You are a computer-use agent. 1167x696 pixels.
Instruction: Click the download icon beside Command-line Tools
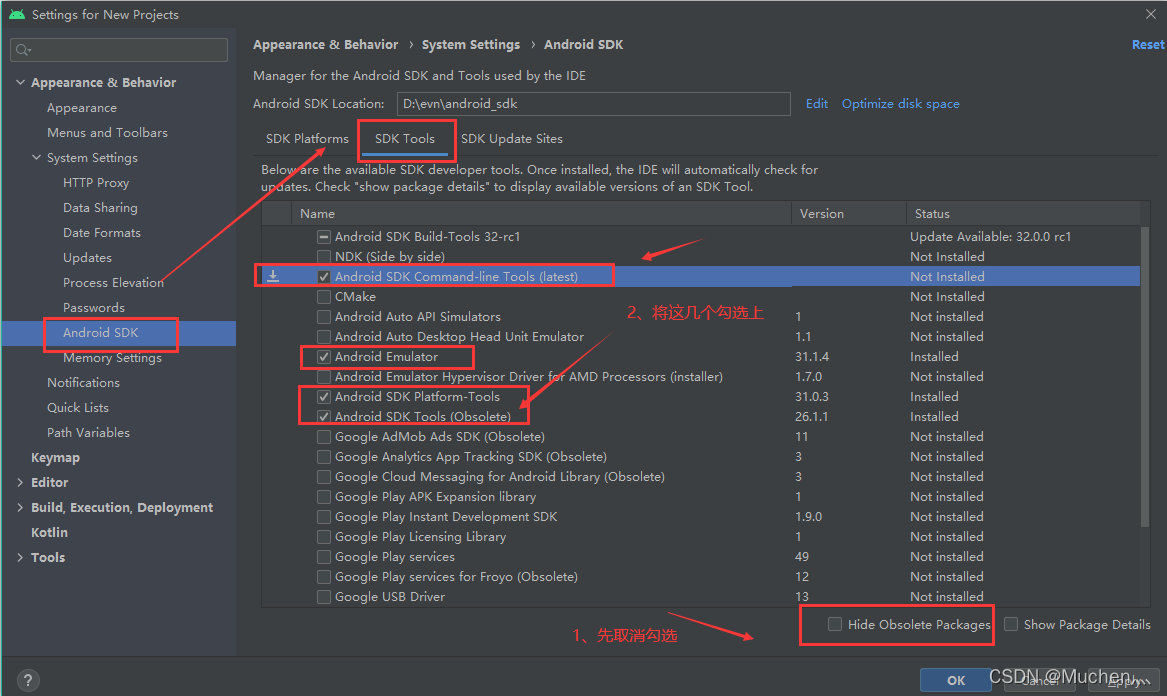tap(273, 276)
